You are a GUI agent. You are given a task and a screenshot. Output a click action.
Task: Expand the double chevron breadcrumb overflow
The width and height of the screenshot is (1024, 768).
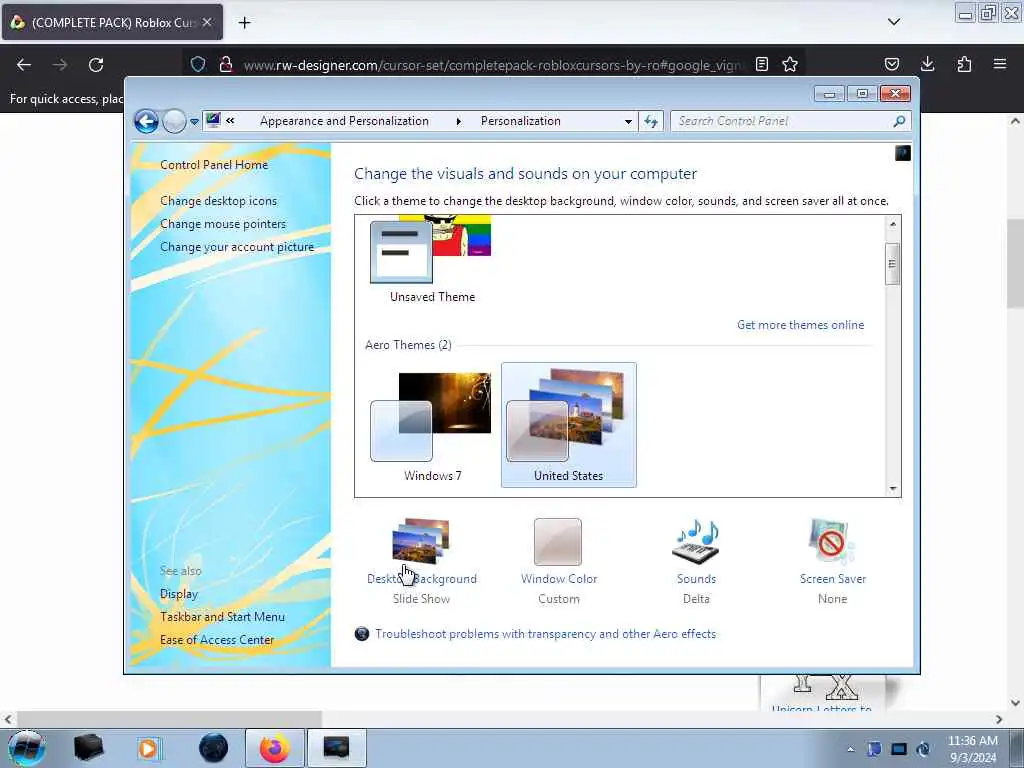tap(230, 121)
